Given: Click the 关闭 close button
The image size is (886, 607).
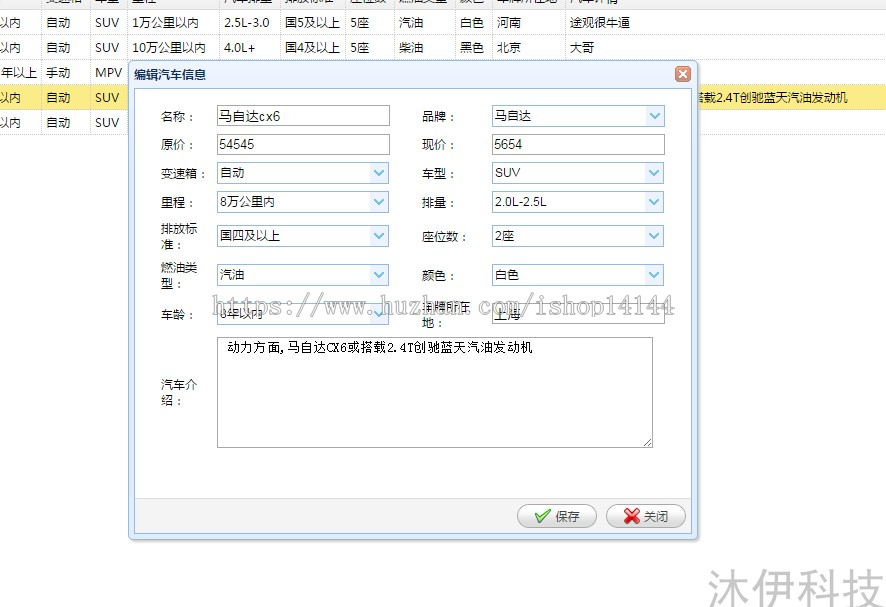Looking at the screenshot, I should coord(645,516).
